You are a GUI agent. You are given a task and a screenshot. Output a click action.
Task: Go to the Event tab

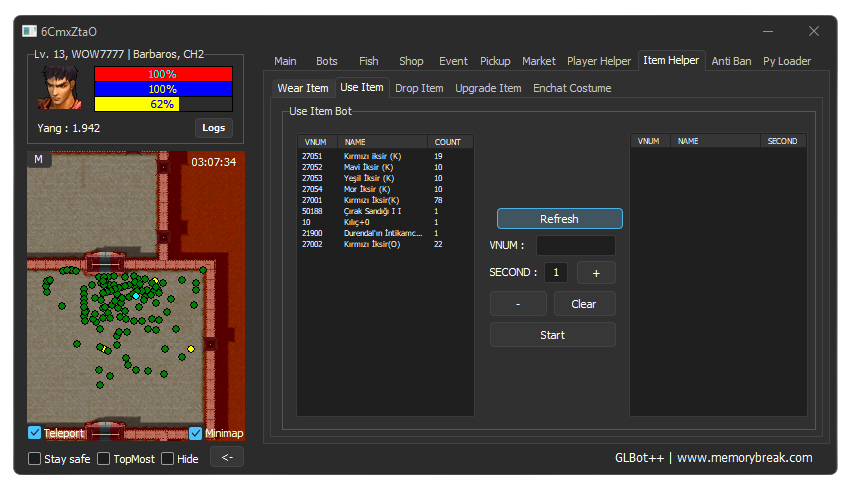click(x=453, y=61)
